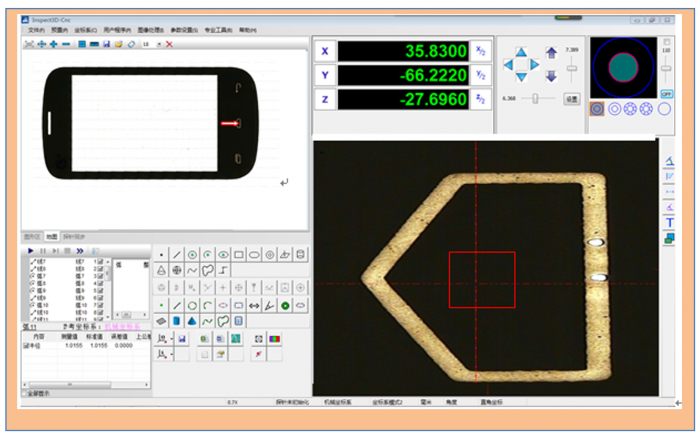Click the point measure tool (black dot)
Screen dimensions: 700x436
(x=161, y=255)
